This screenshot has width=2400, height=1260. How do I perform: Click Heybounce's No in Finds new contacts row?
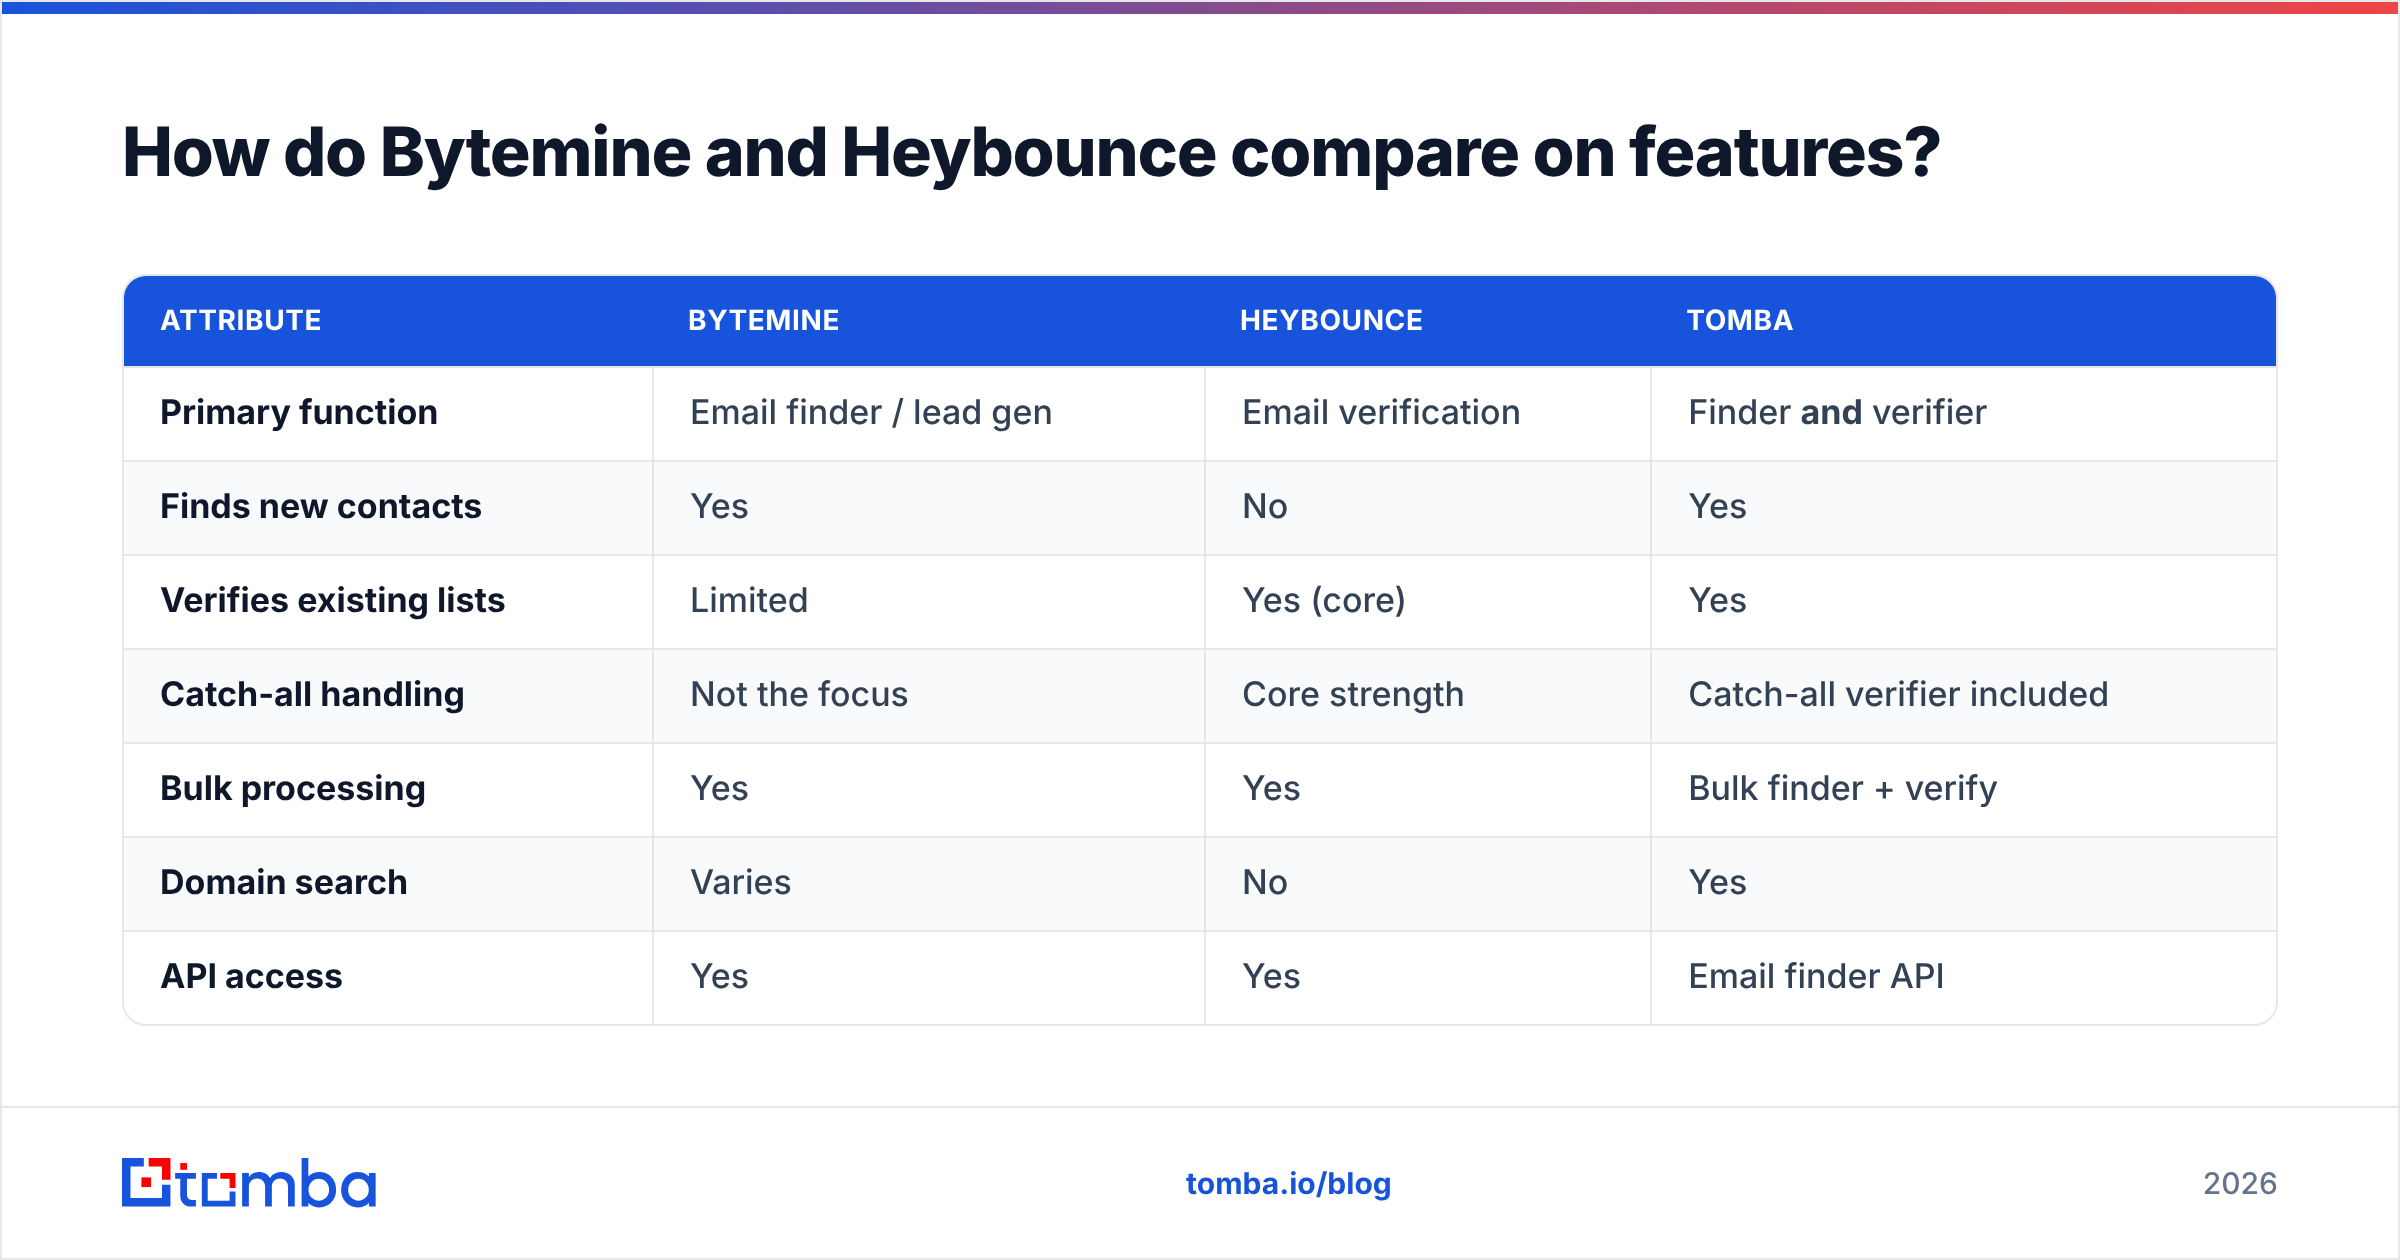[x=1264, y=506]
